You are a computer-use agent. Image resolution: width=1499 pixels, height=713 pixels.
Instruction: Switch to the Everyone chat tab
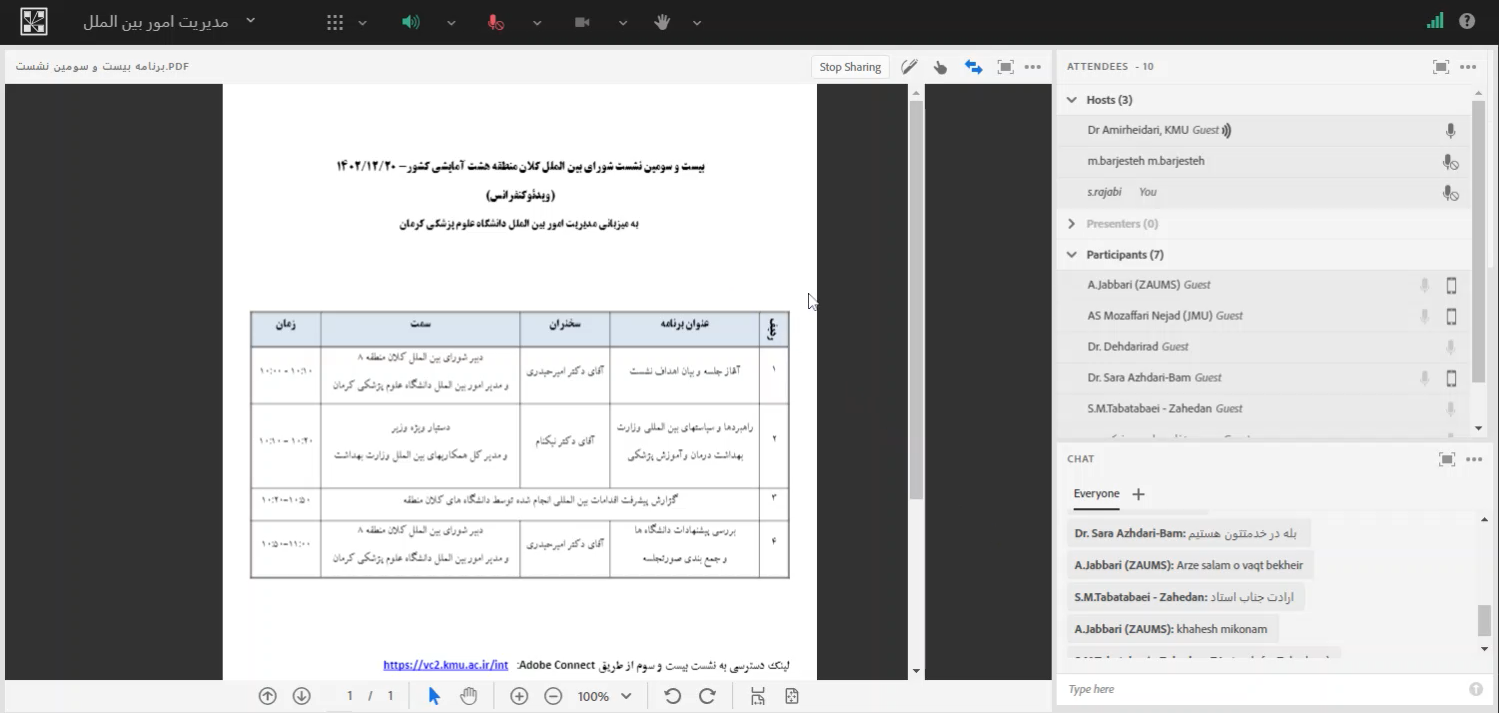(1096, 494)
